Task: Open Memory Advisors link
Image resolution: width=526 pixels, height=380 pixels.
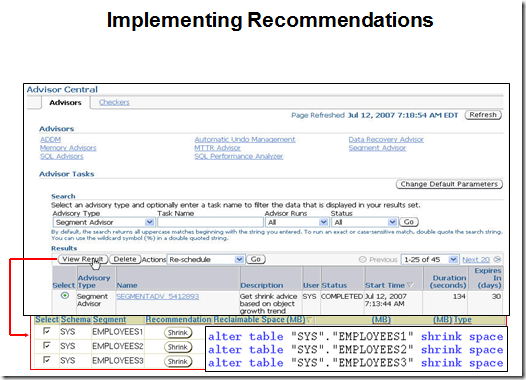Action: coord(68,148)
